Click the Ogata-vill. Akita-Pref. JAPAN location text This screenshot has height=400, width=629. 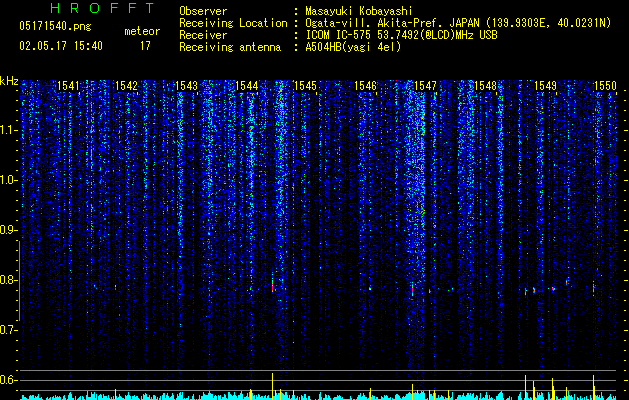click(458, 23)
